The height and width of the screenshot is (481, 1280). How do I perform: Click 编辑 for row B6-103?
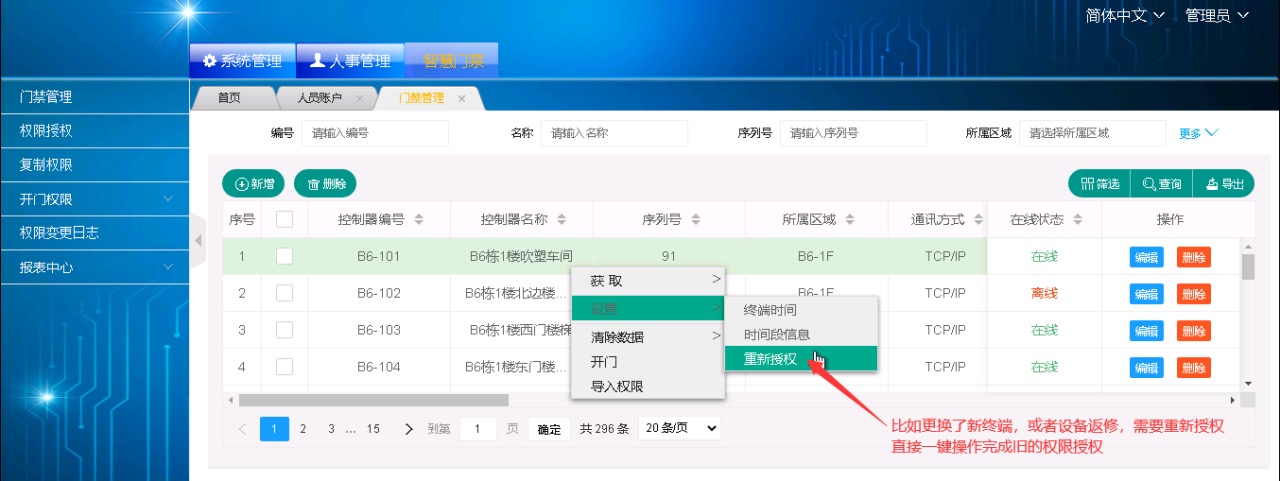point(1147,331)
